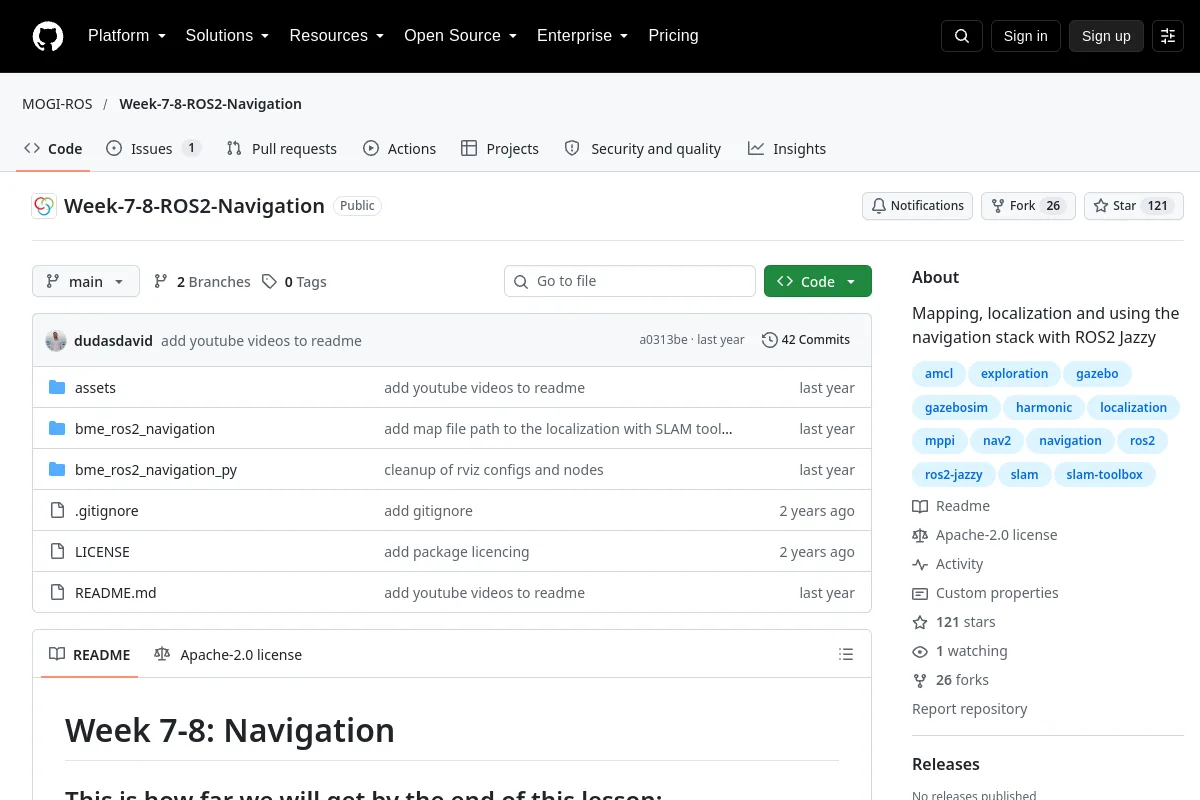1200x800 pixels.
Task: Fork the repository with Fork 26 button
Action: point(1028,206)
